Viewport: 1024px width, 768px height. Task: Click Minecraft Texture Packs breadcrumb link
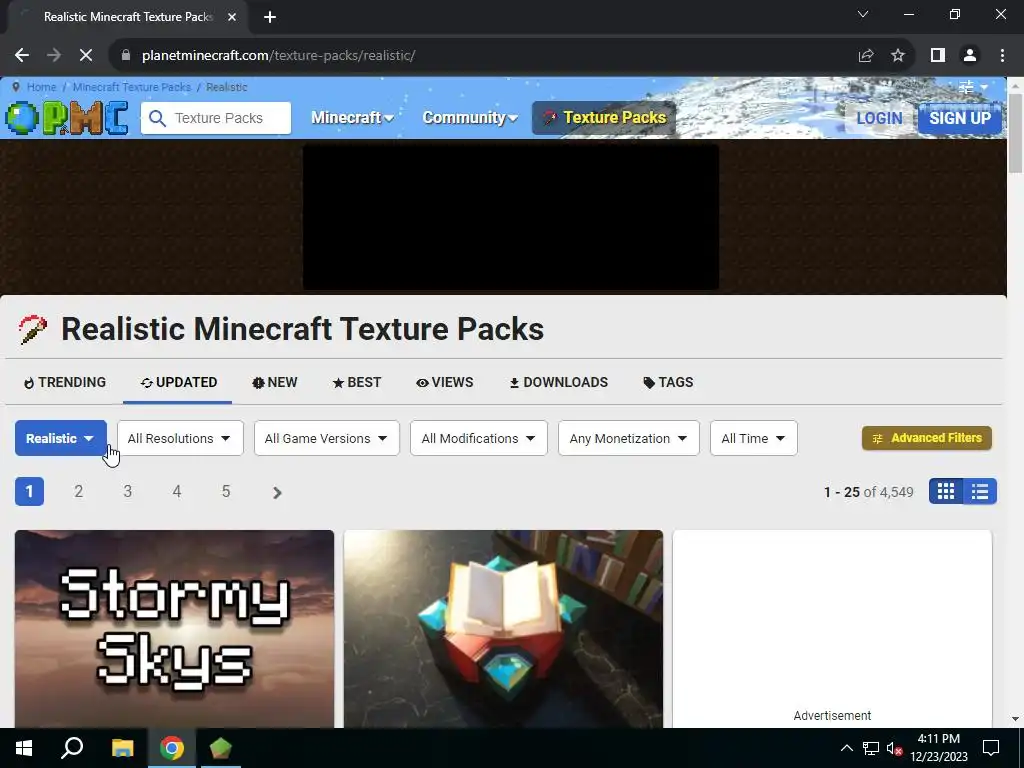pyautogui.click(x=131, y=87)
